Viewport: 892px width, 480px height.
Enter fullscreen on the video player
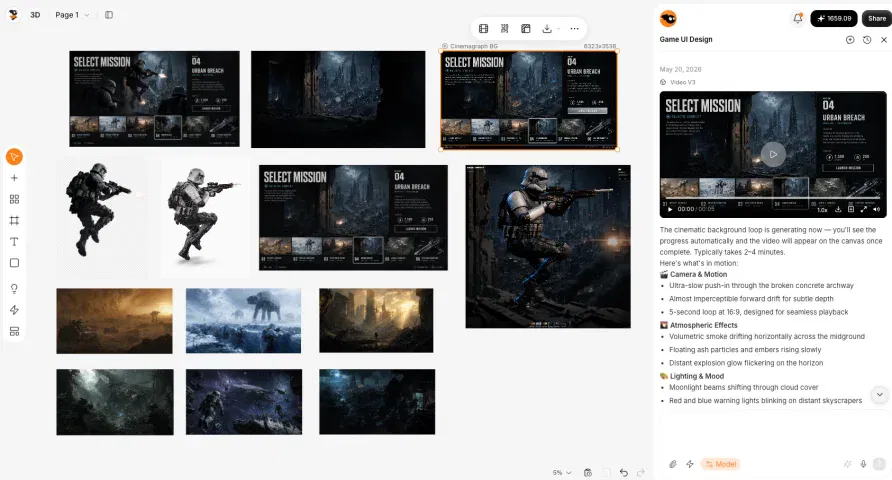pos(864,209)
